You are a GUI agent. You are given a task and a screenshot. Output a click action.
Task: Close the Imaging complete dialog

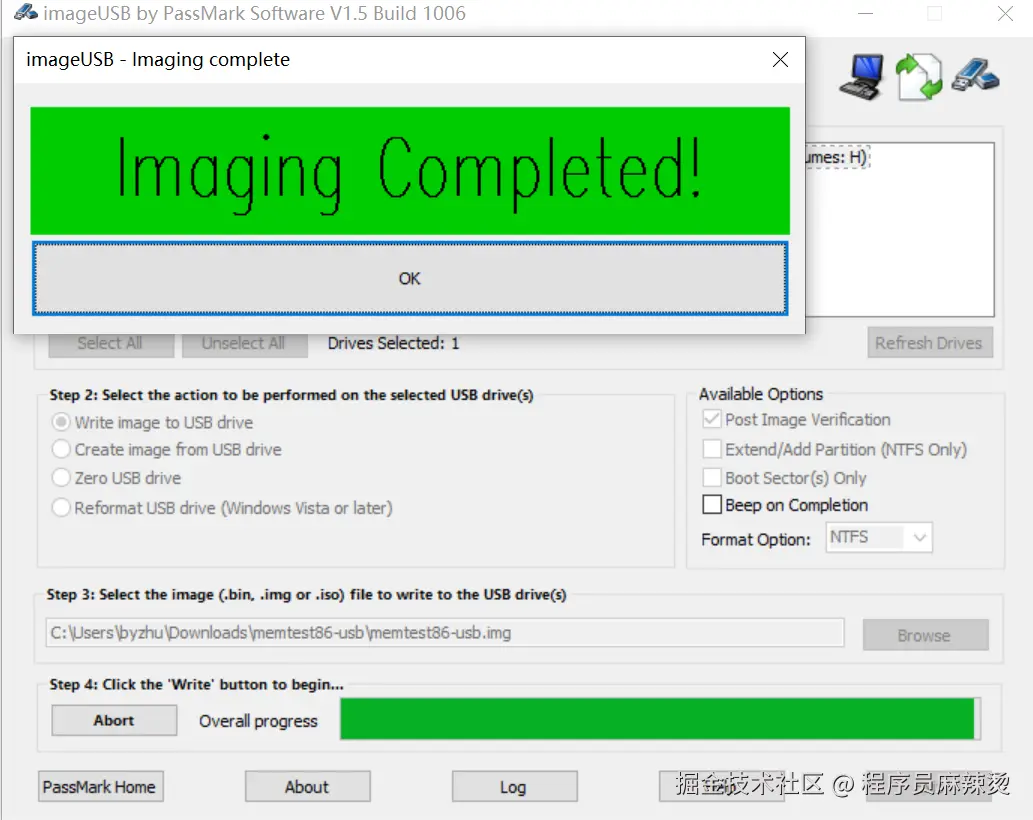780,59
